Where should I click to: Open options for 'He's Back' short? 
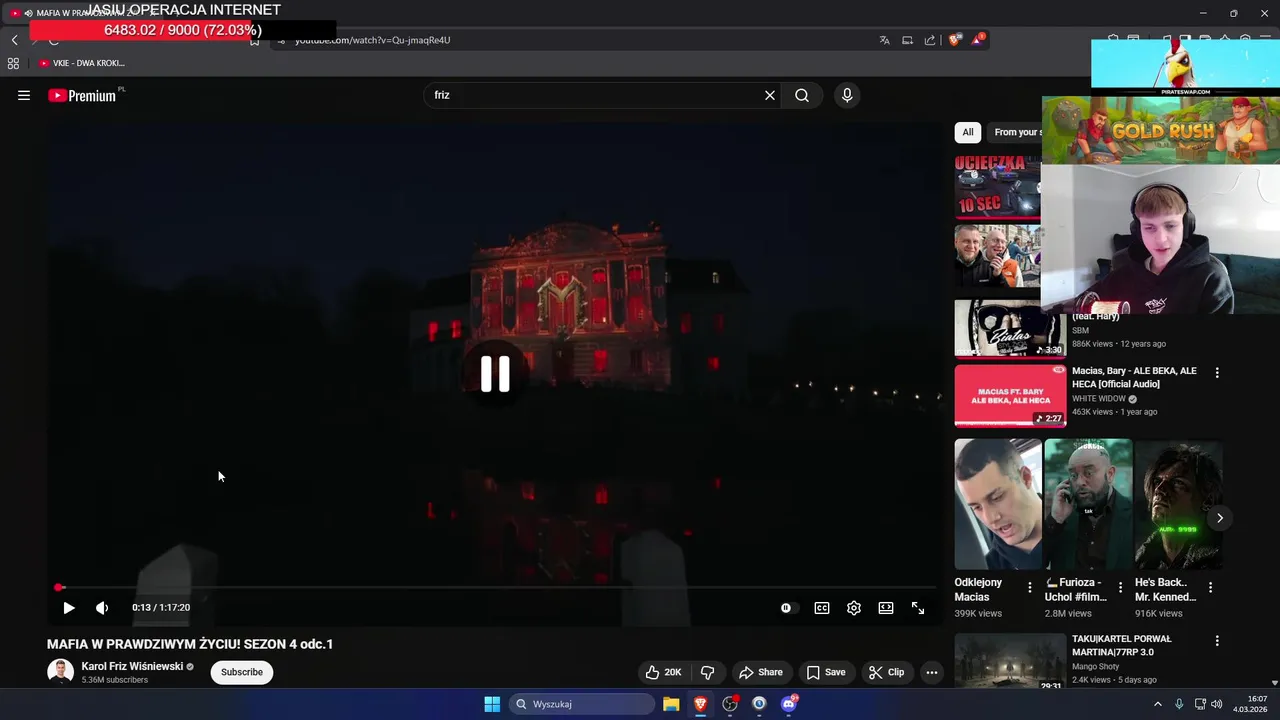coord(1210,588)
